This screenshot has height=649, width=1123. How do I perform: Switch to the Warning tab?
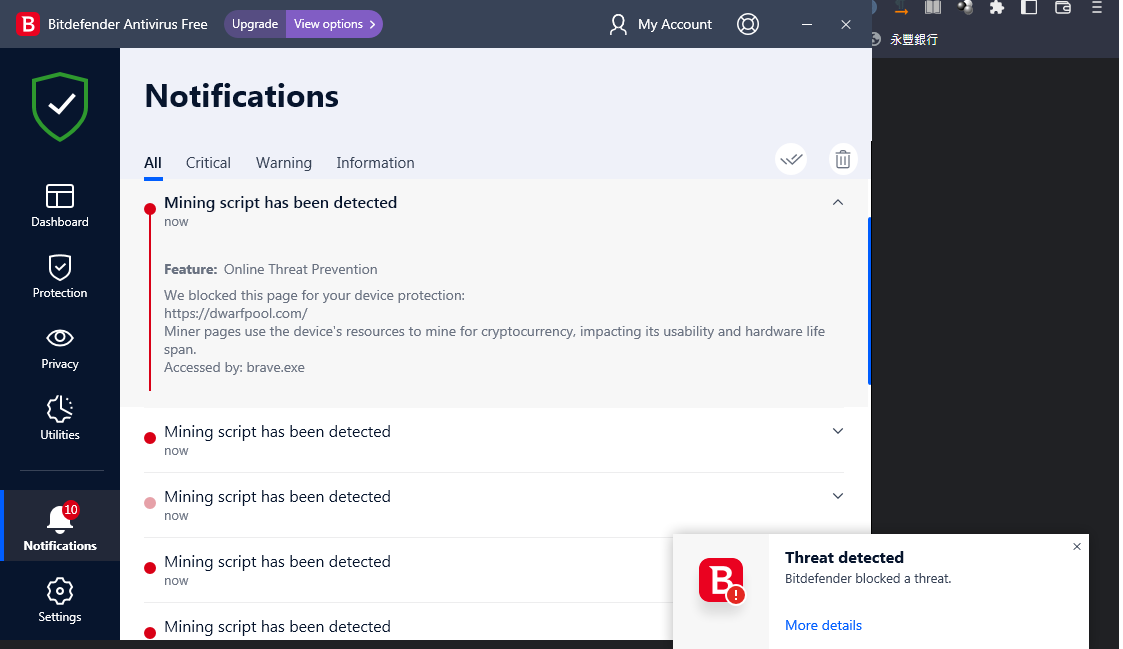tap(284, 163)
